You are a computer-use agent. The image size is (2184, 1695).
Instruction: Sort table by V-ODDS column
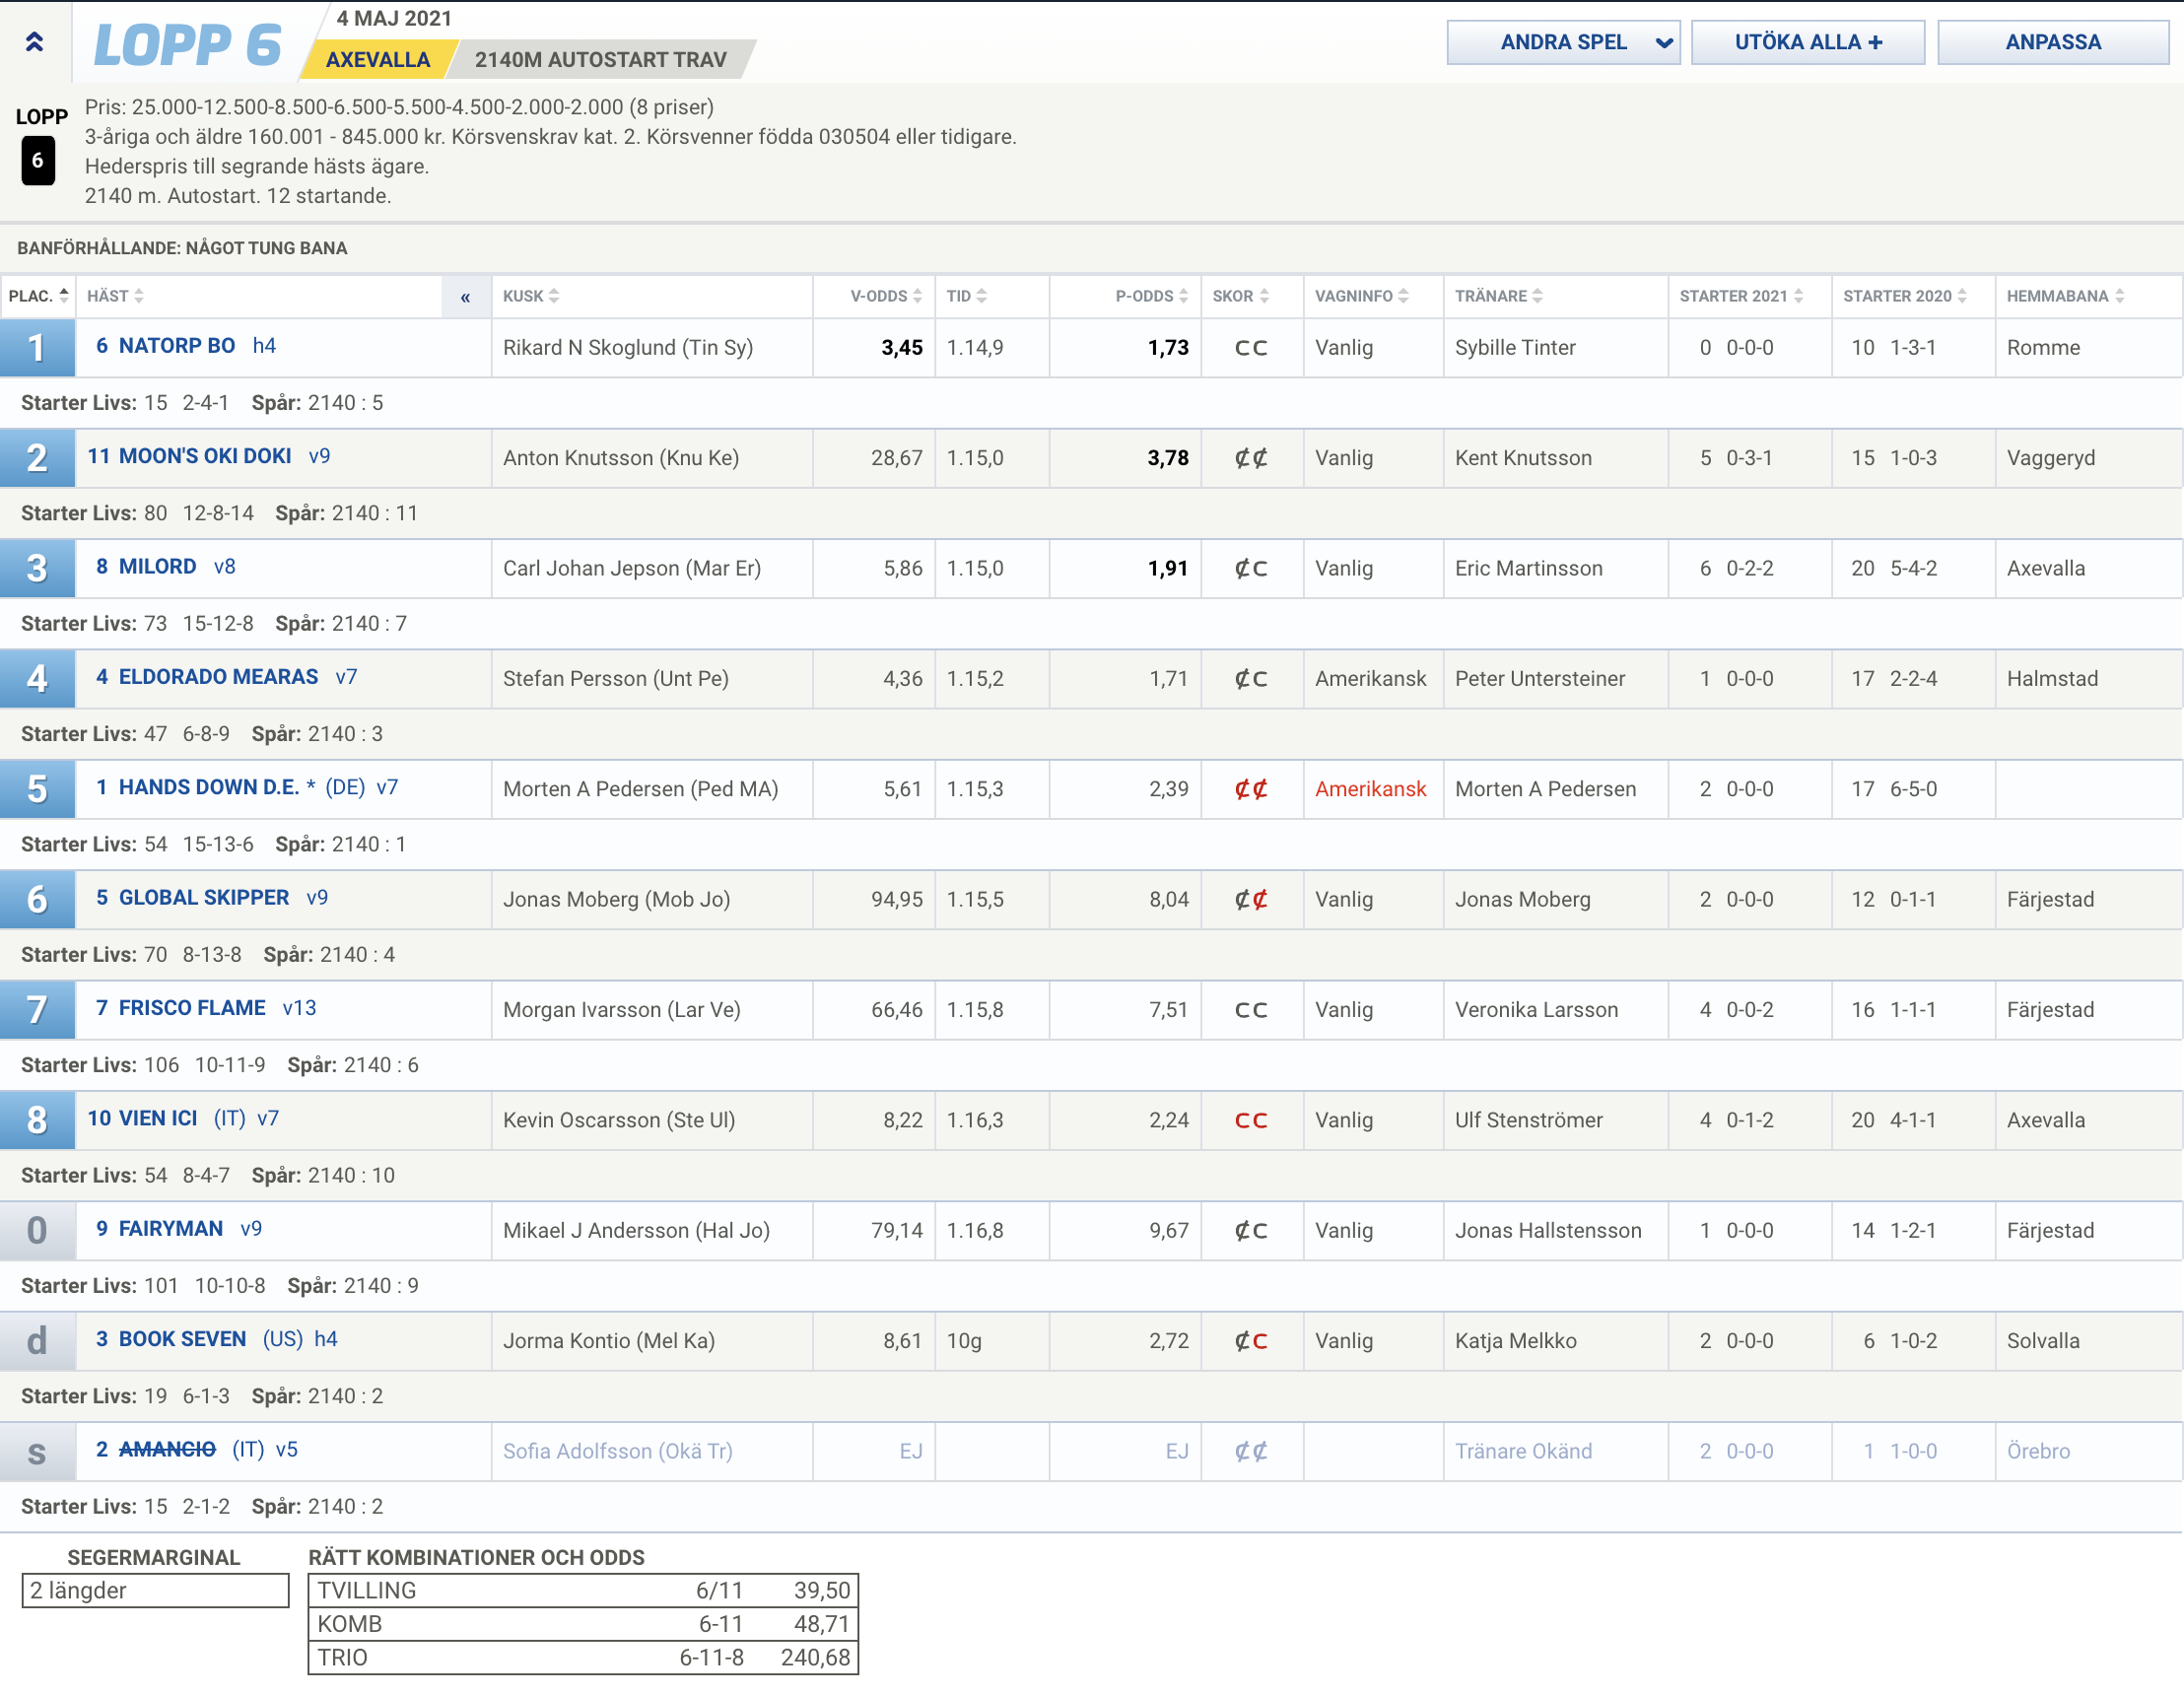[x=886, y=296]
